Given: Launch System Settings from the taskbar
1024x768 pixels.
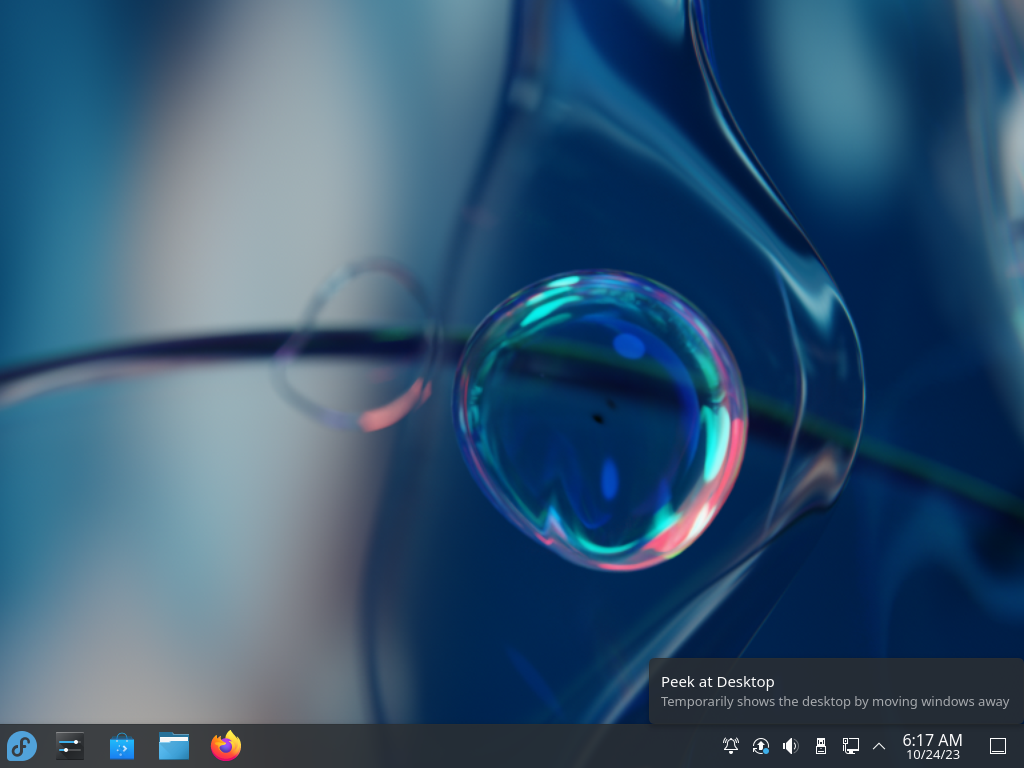Looking at the screenshot, I should click(x=69, y=746).
